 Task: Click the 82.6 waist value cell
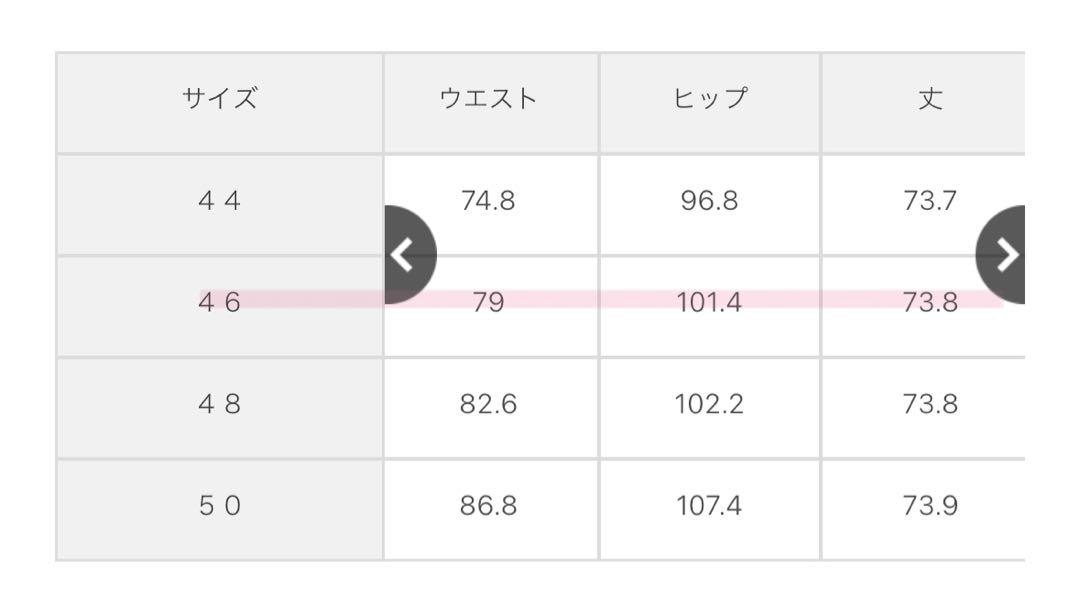pyautogui.click(x=491, y=408)
